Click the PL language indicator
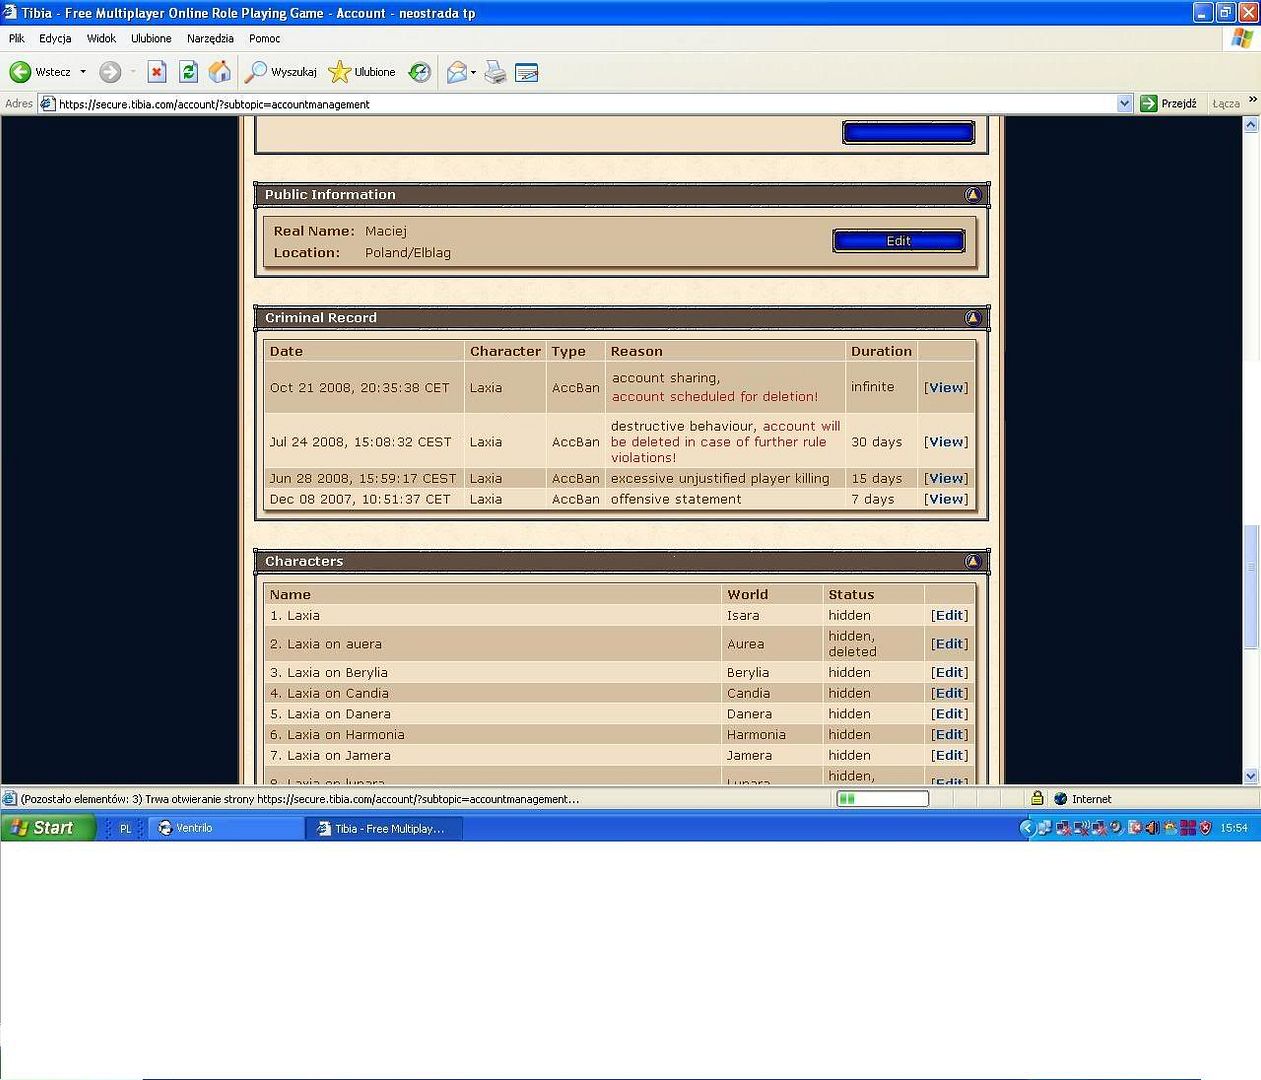The height and width of the screenshot is (1080, 1261). pos(125,829)
